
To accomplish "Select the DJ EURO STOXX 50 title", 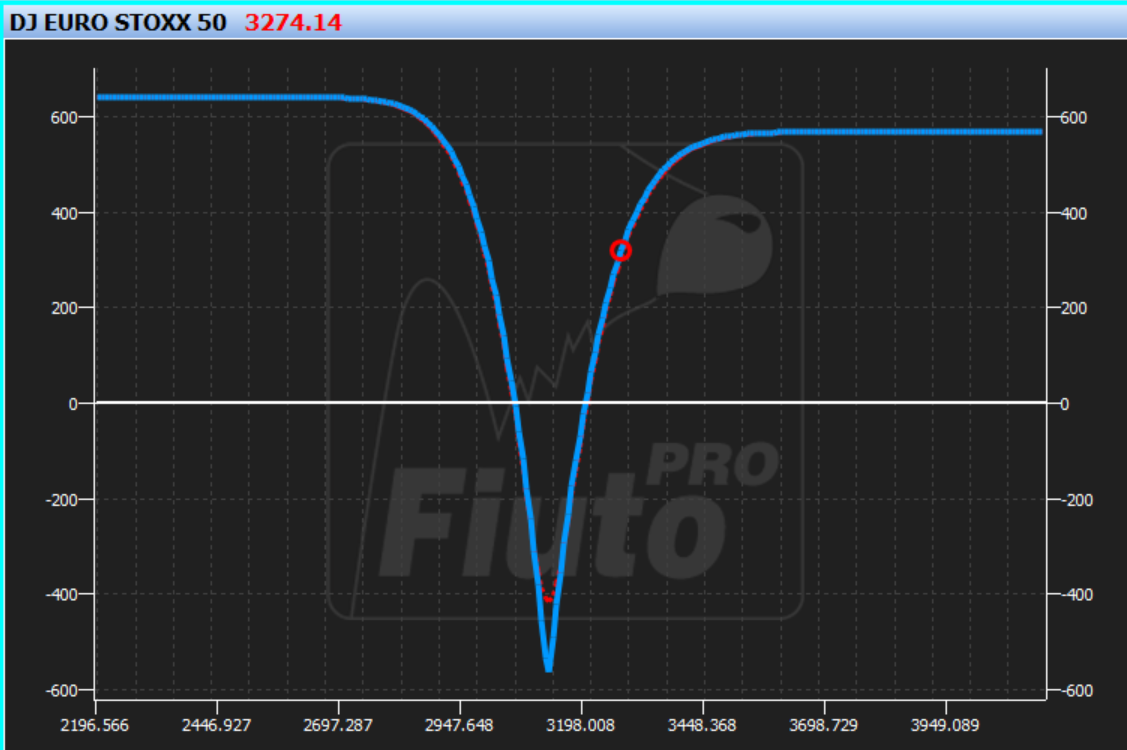I will click(x=118, y=23).
